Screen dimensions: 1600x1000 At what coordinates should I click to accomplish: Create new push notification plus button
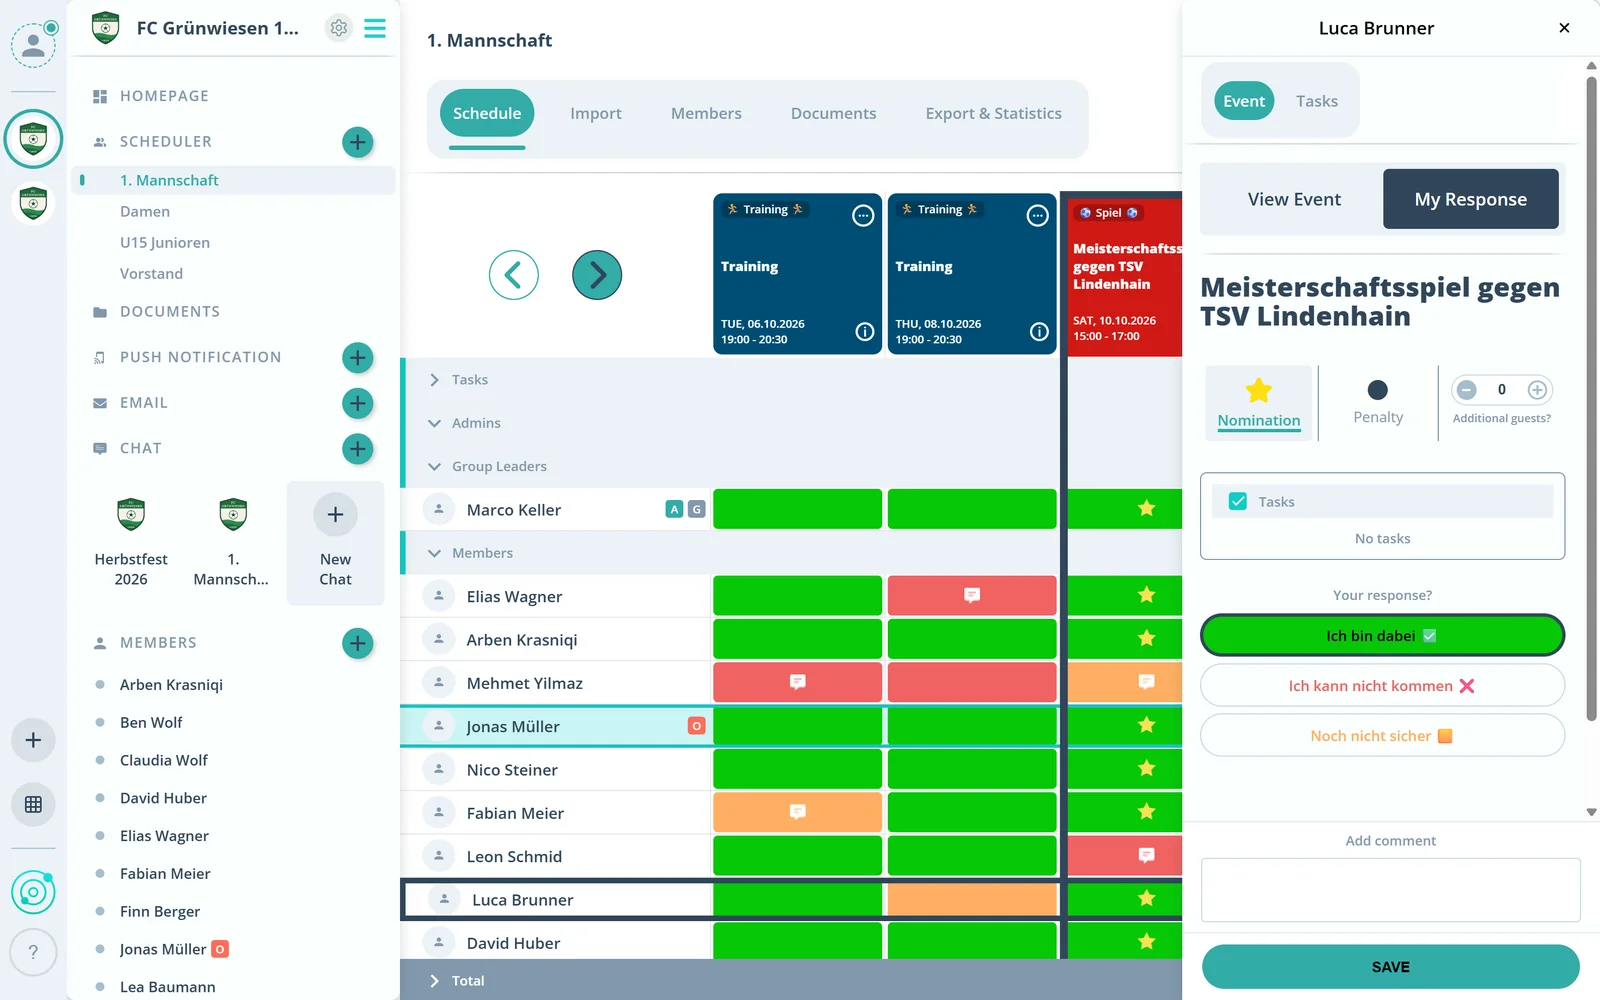coord(358,357)
